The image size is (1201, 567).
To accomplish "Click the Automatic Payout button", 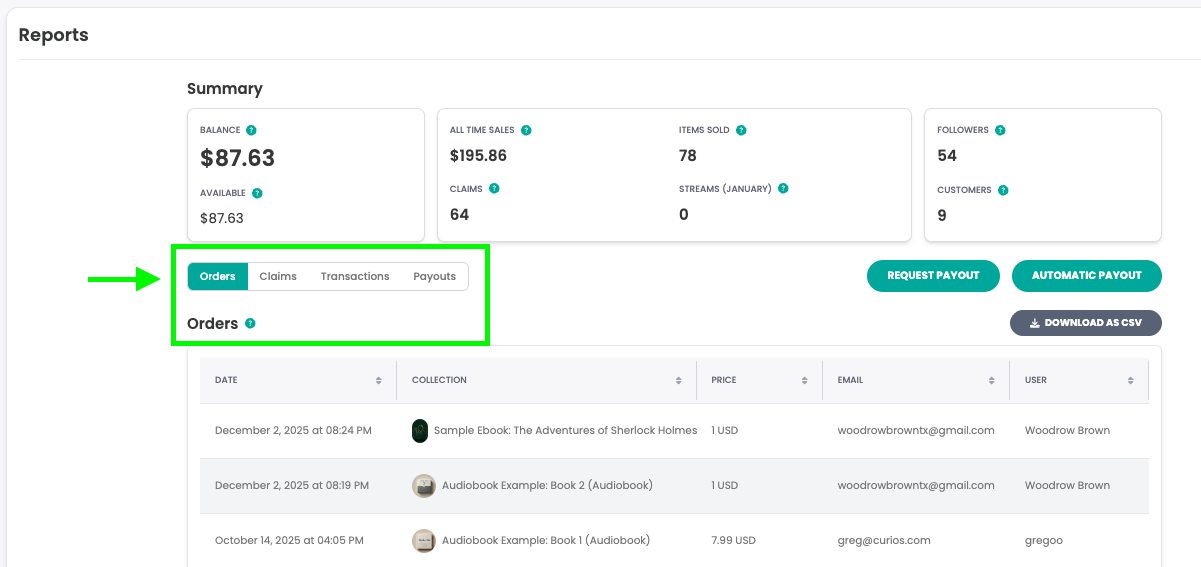I will click(x=1086, y=276).
